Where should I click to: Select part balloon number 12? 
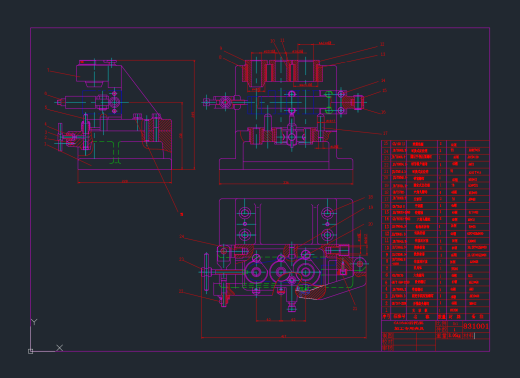(382, 44)
